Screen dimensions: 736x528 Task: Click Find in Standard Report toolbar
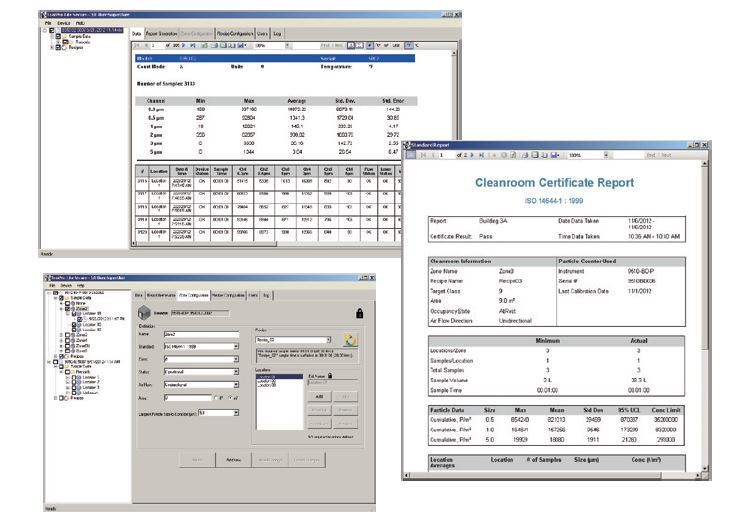tap(651, 155)
